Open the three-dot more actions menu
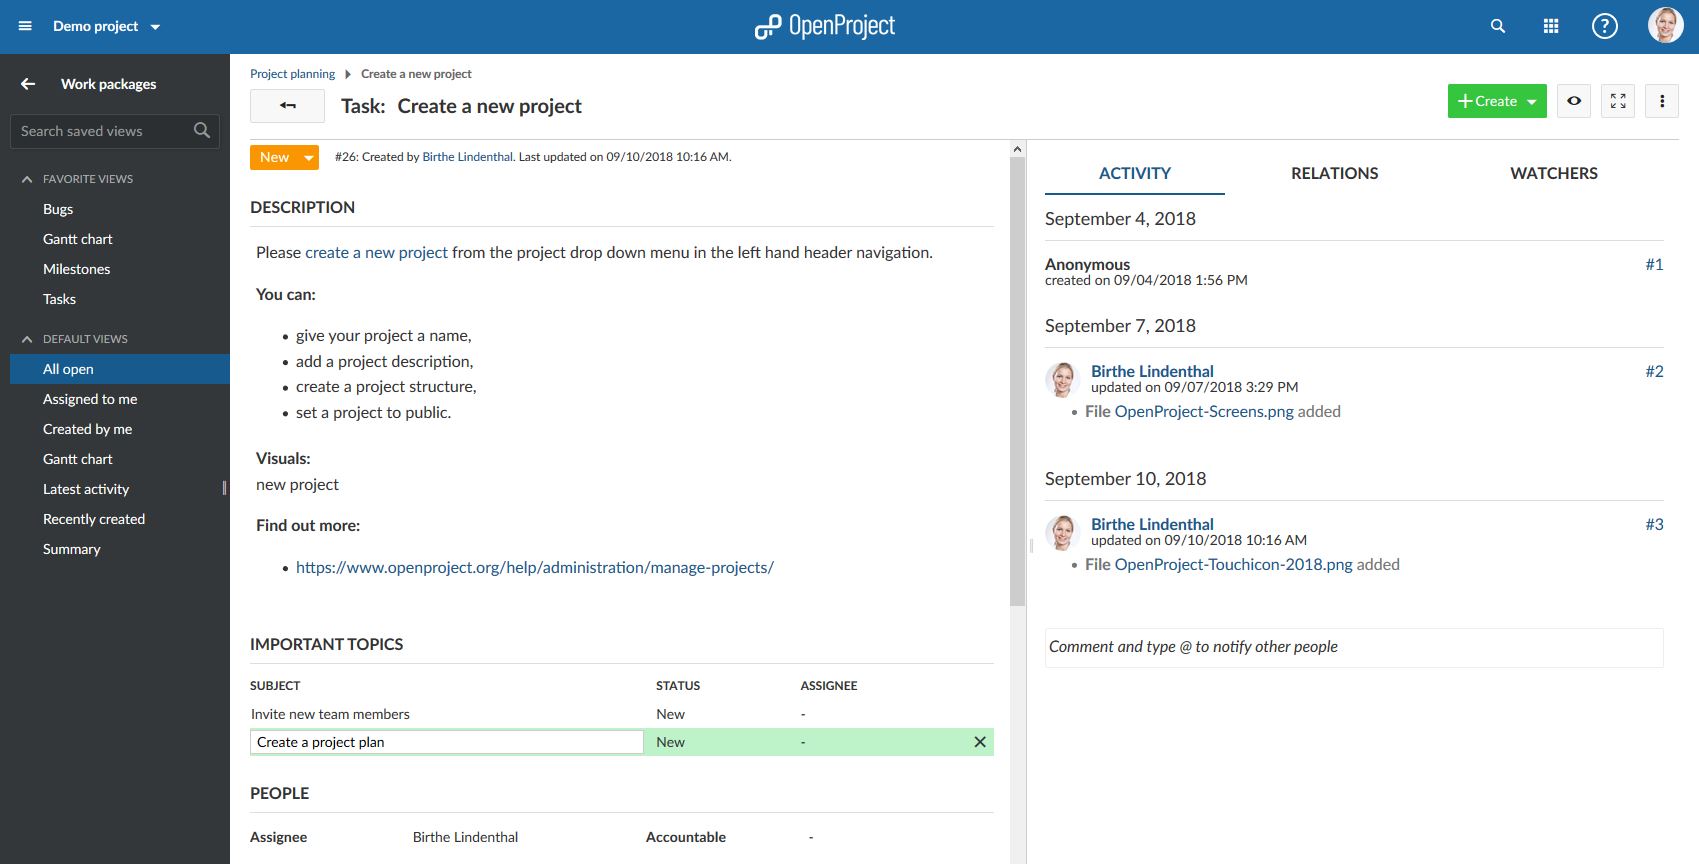Screen dimensions: 1699x864 click(1662, 101)
